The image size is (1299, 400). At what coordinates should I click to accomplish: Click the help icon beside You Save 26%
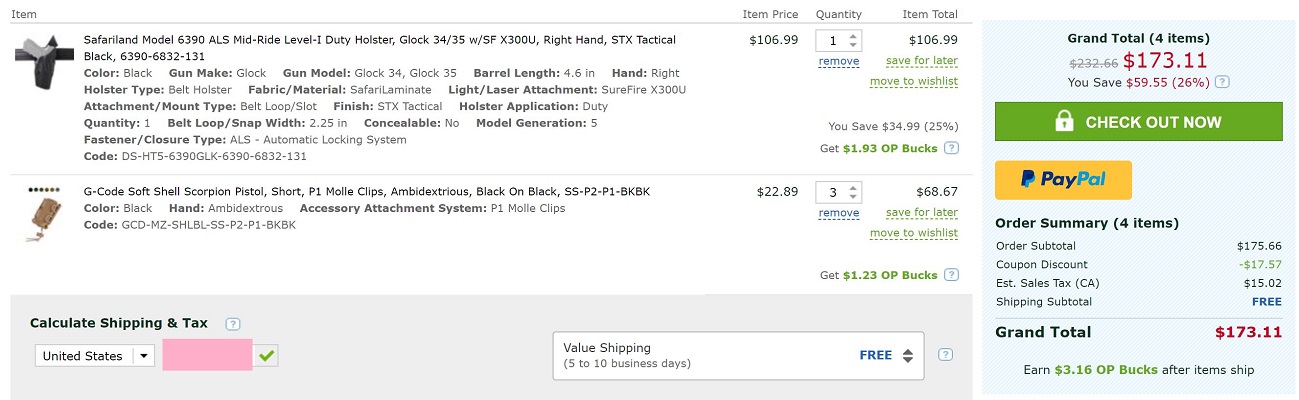1222,83
